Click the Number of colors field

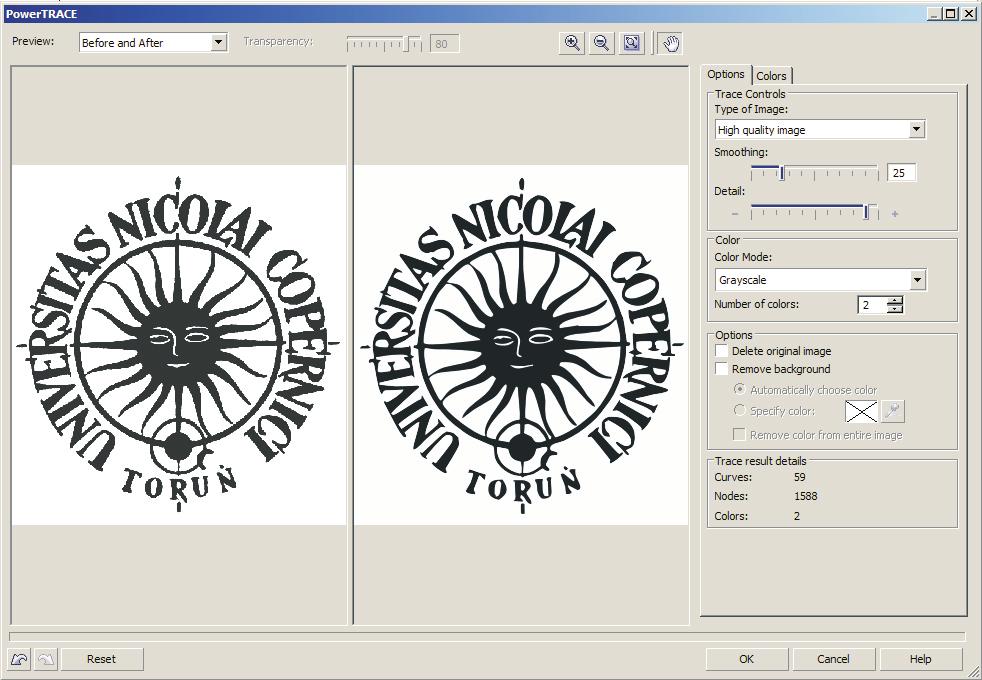point(872,305)
